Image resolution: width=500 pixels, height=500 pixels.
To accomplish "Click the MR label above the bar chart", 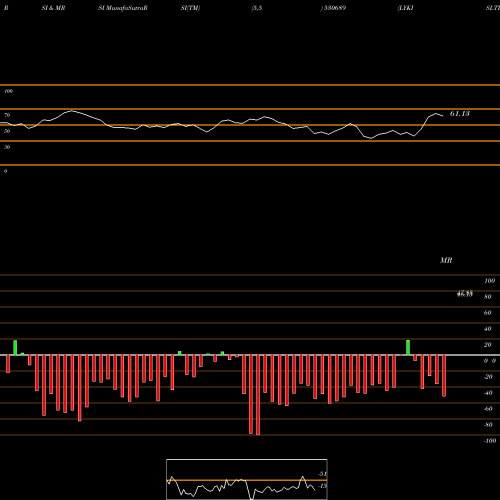I will [446, 260].
